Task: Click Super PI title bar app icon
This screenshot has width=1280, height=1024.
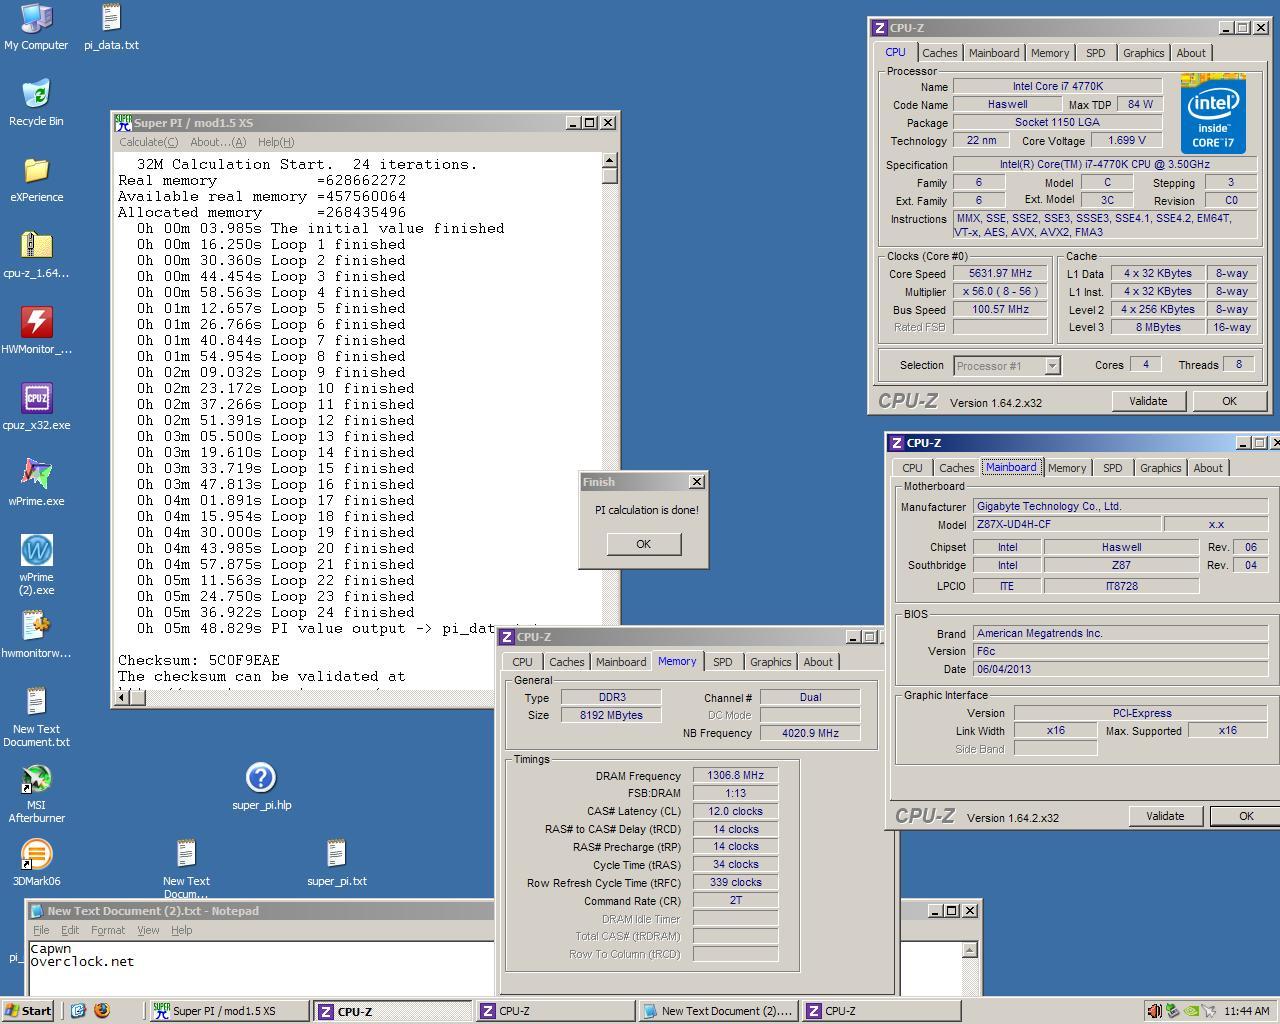Action: click(x=123, y=123)
